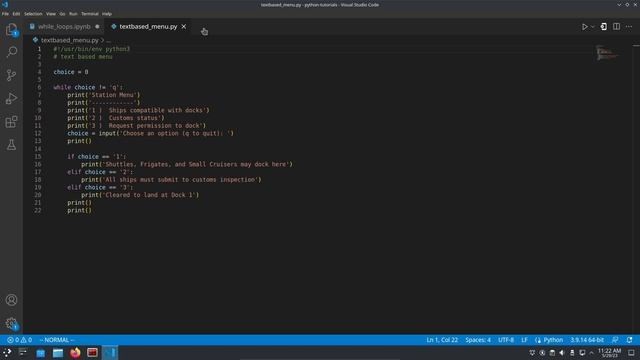Open the Search view in the activity bar
The width and height of the screenshot is (640, 360).
[11, 52]
